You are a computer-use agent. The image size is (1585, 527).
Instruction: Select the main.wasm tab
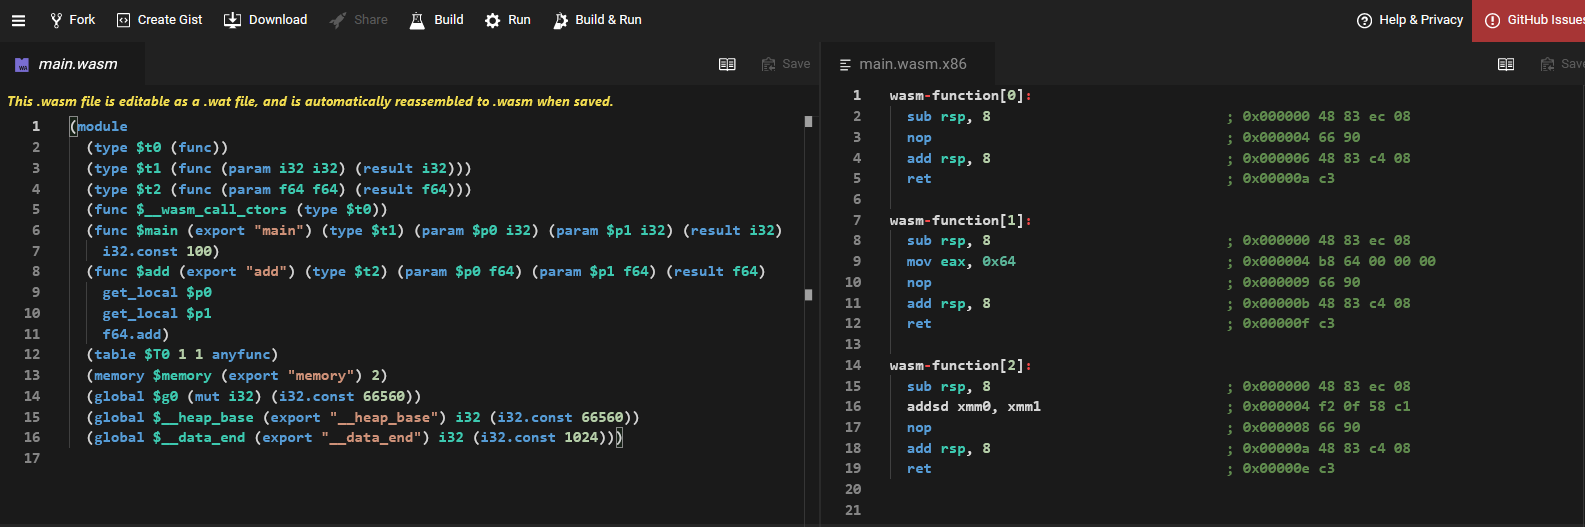pos(77,64)
